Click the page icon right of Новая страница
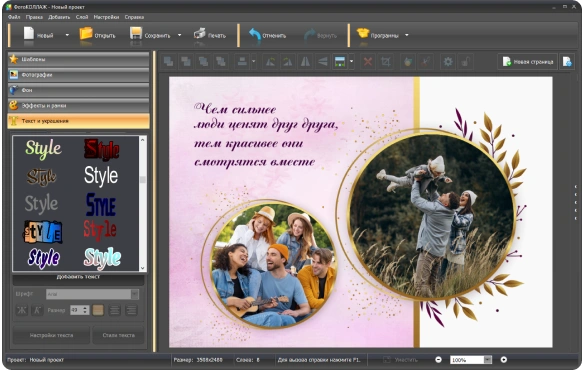Screen dimensions: 582x370 point(567,62)
